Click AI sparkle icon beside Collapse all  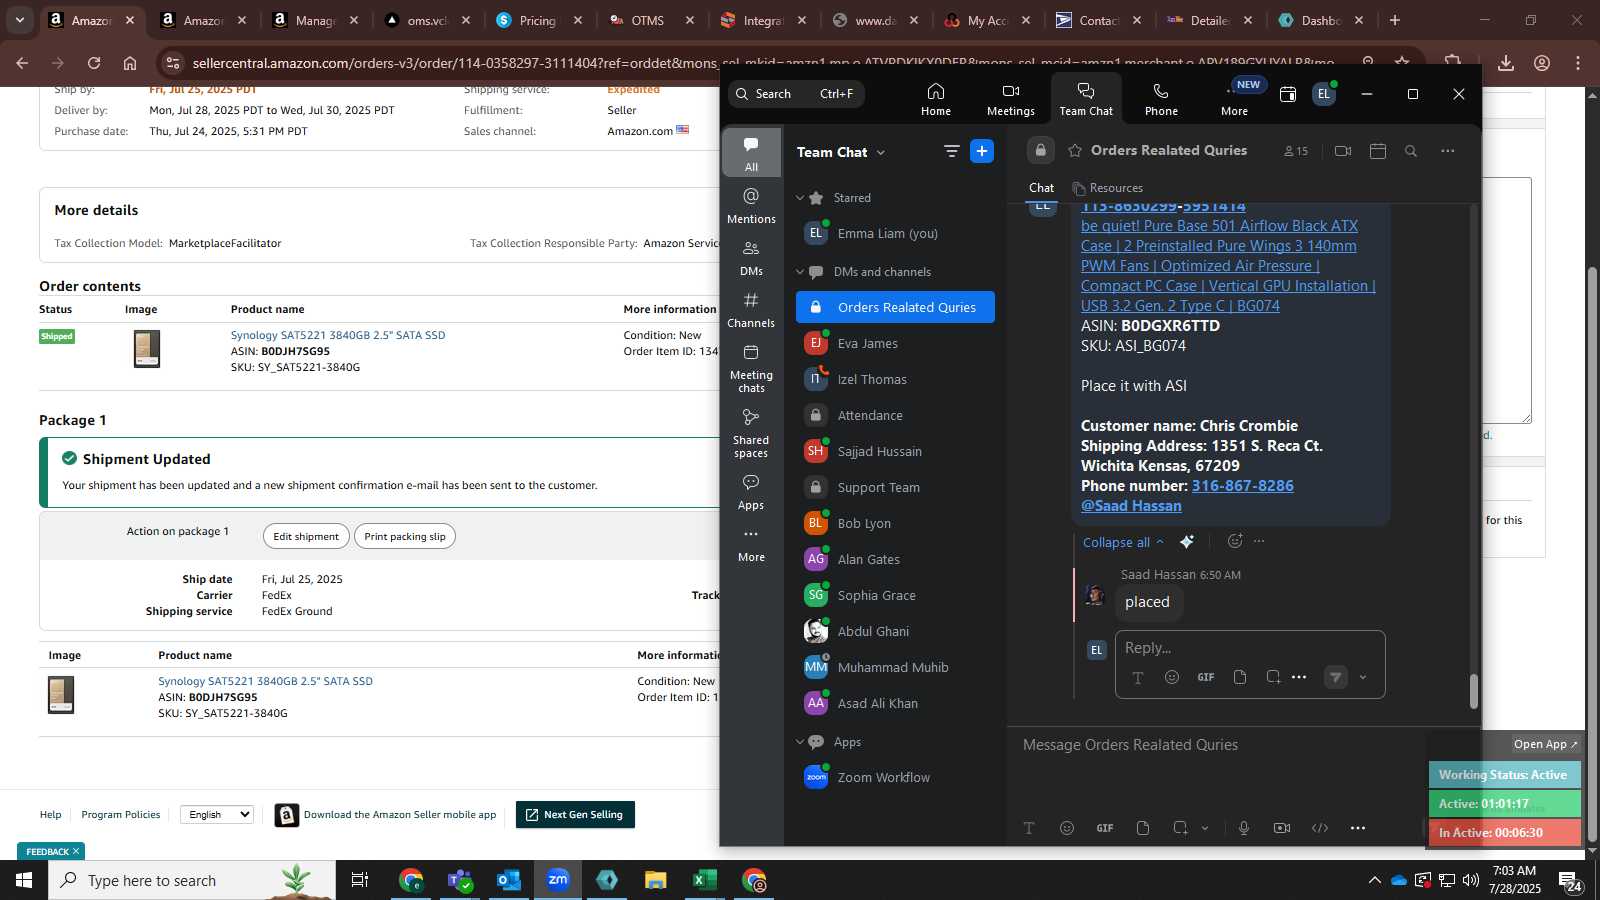point(1187,541)
